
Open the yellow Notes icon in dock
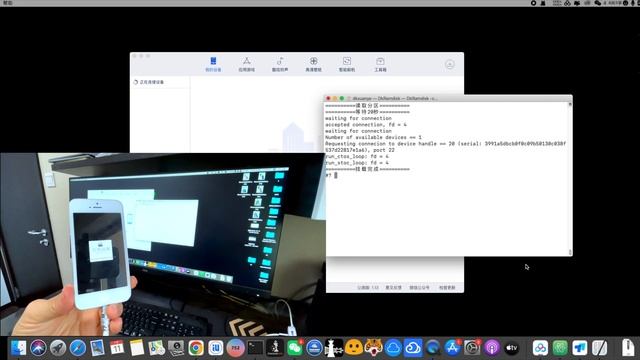click(137, 348)
